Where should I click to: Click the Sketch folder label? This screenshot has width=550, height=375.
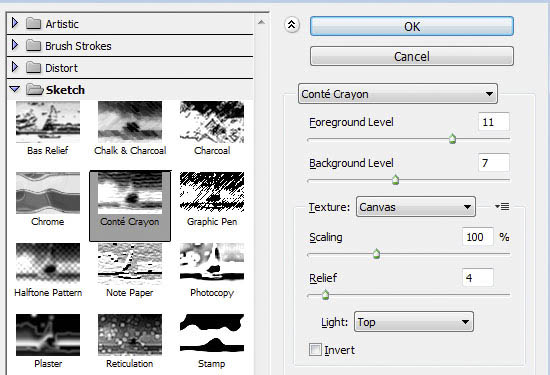tap(65, 90)
